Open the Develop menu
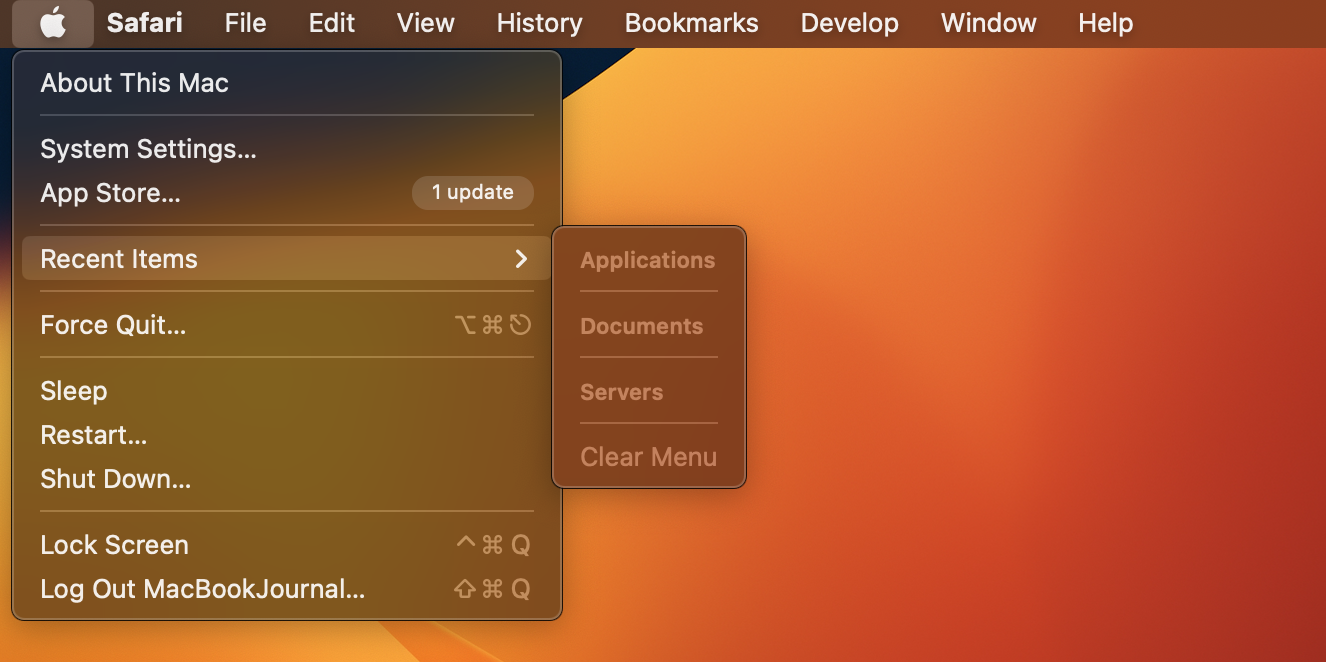 coord(848,23)
